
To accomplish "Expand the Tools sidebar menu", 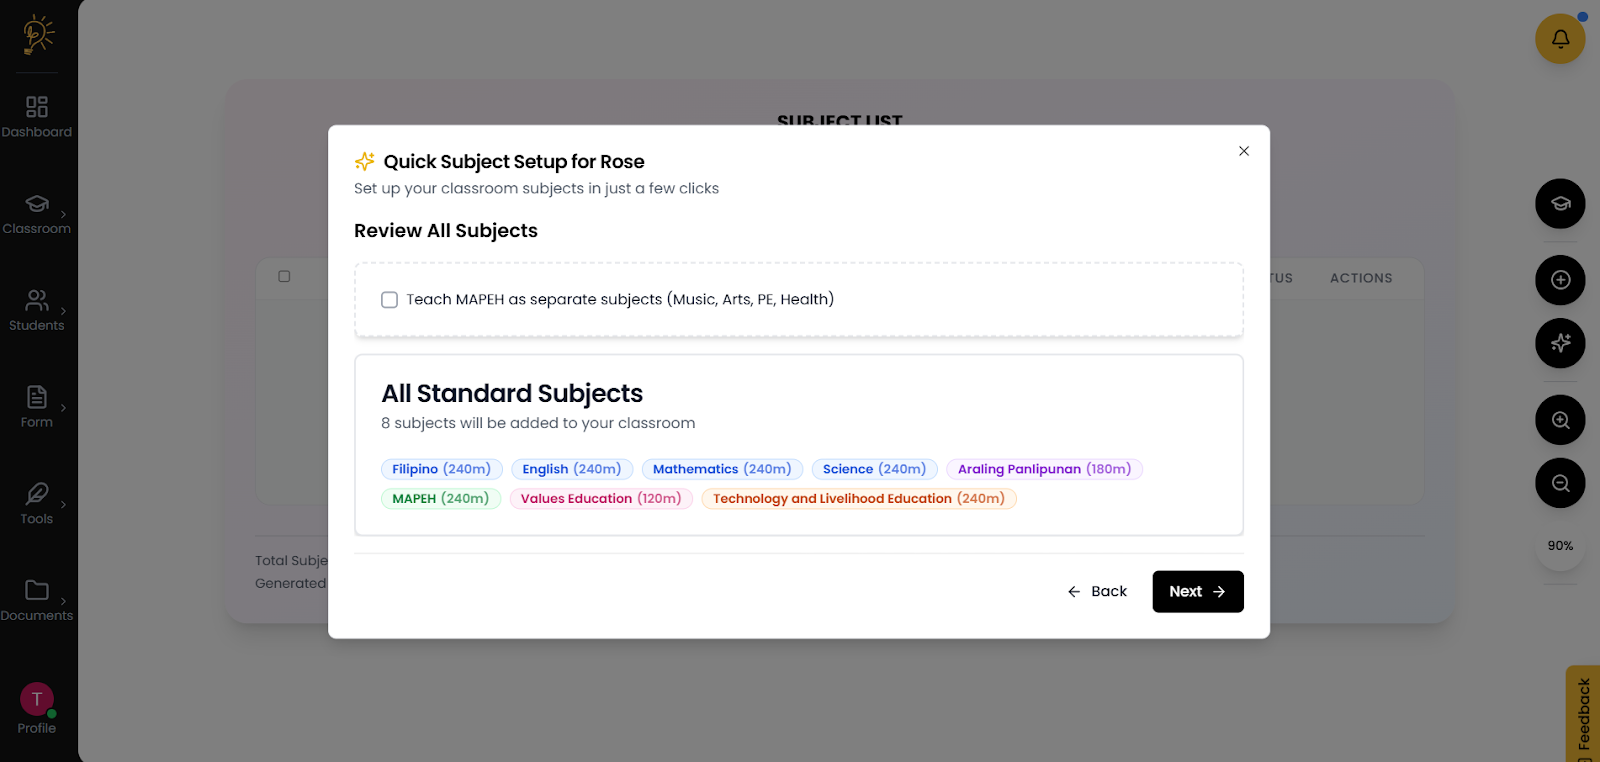I will tap(37, 503).
